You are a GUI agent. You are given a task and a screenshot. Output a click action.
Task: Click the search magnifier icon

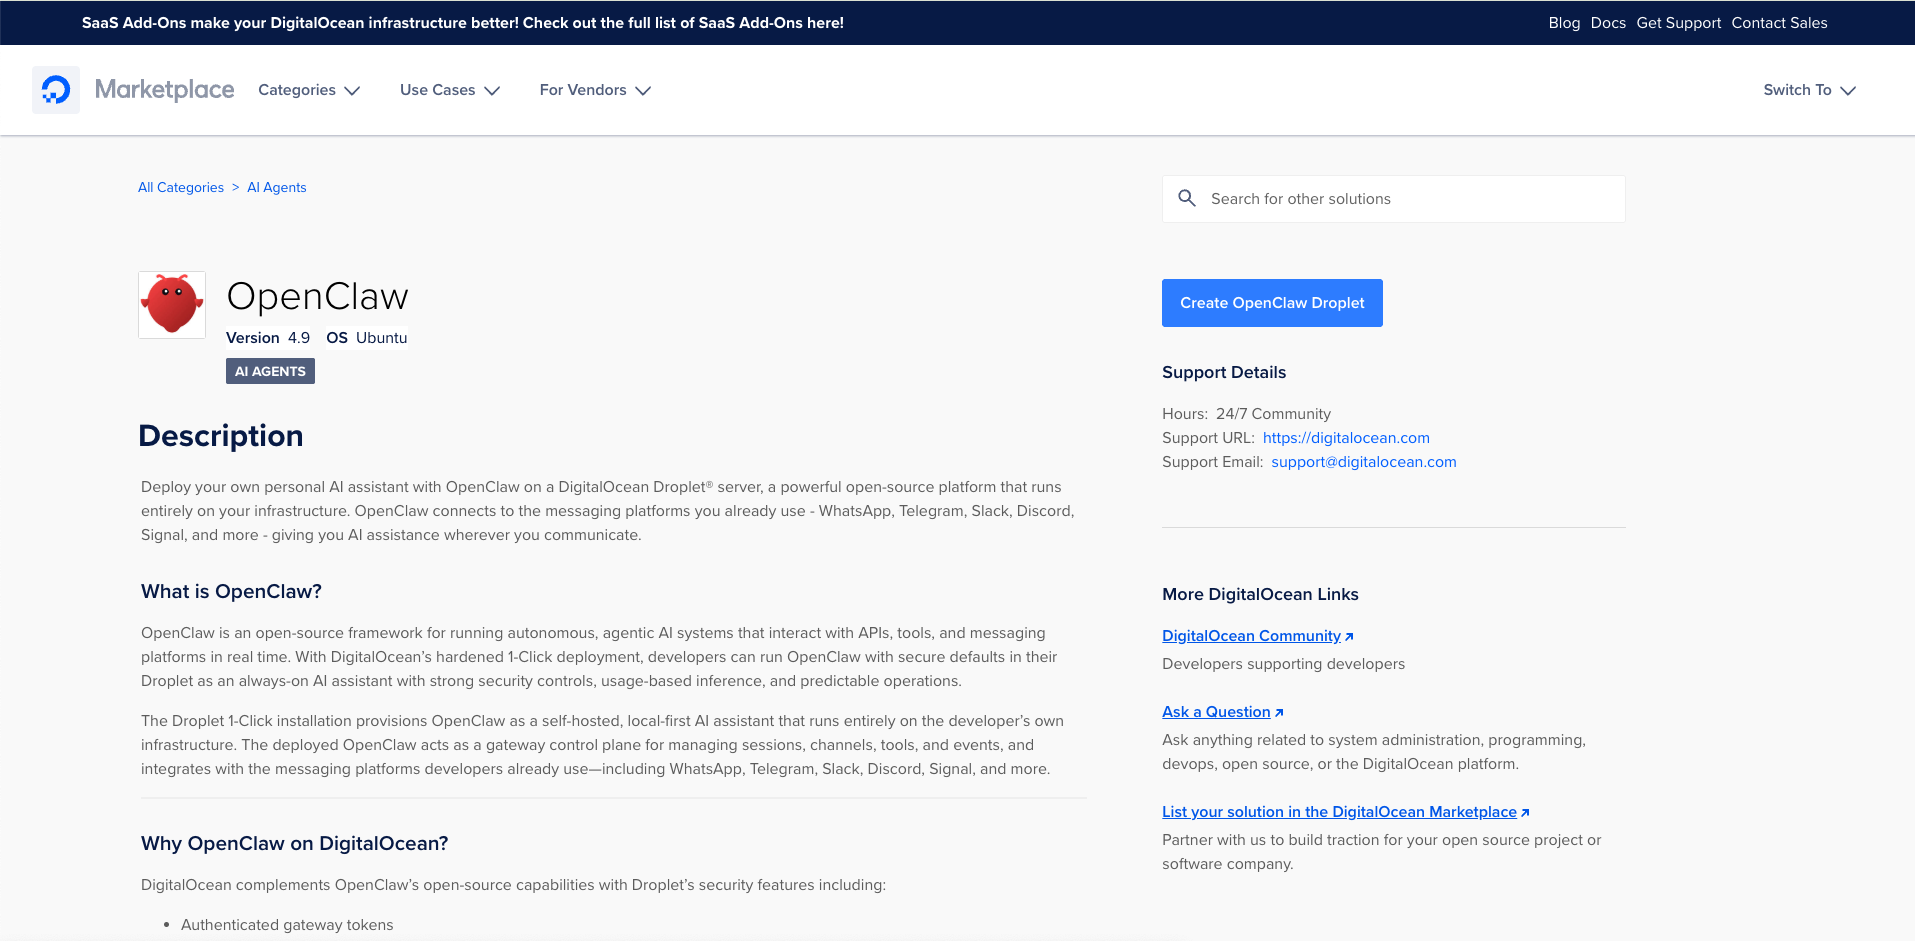point(1187,198)
